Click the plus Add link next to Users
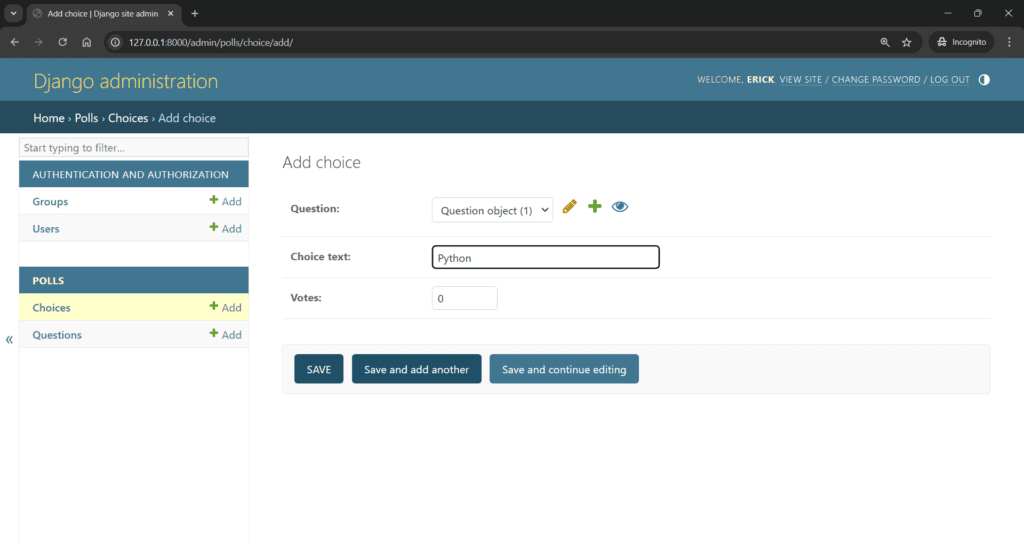 click(x=225, y=229)
